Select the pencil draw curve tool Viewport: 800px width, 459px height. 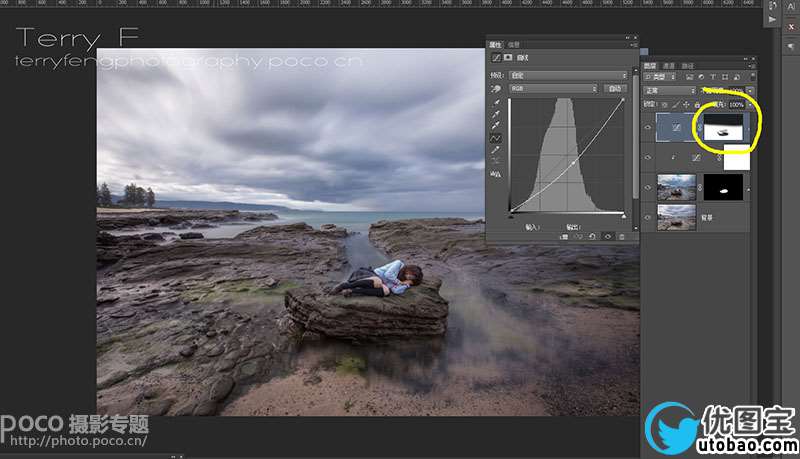496,150
